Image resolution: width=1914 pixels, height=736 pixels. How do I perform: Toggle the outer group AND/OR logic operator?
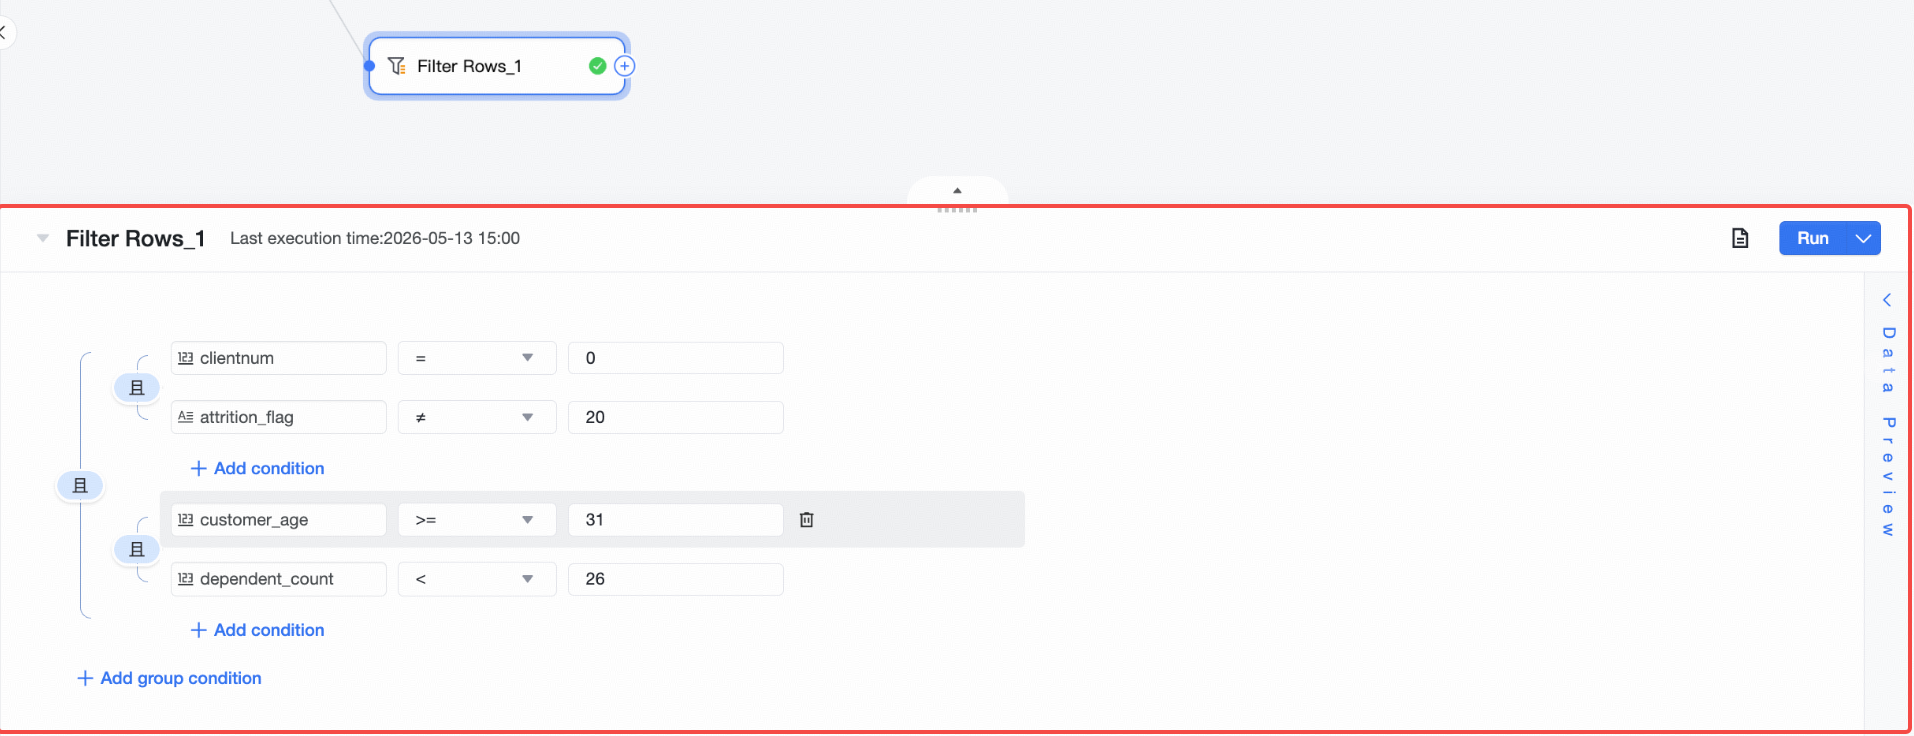81,486
